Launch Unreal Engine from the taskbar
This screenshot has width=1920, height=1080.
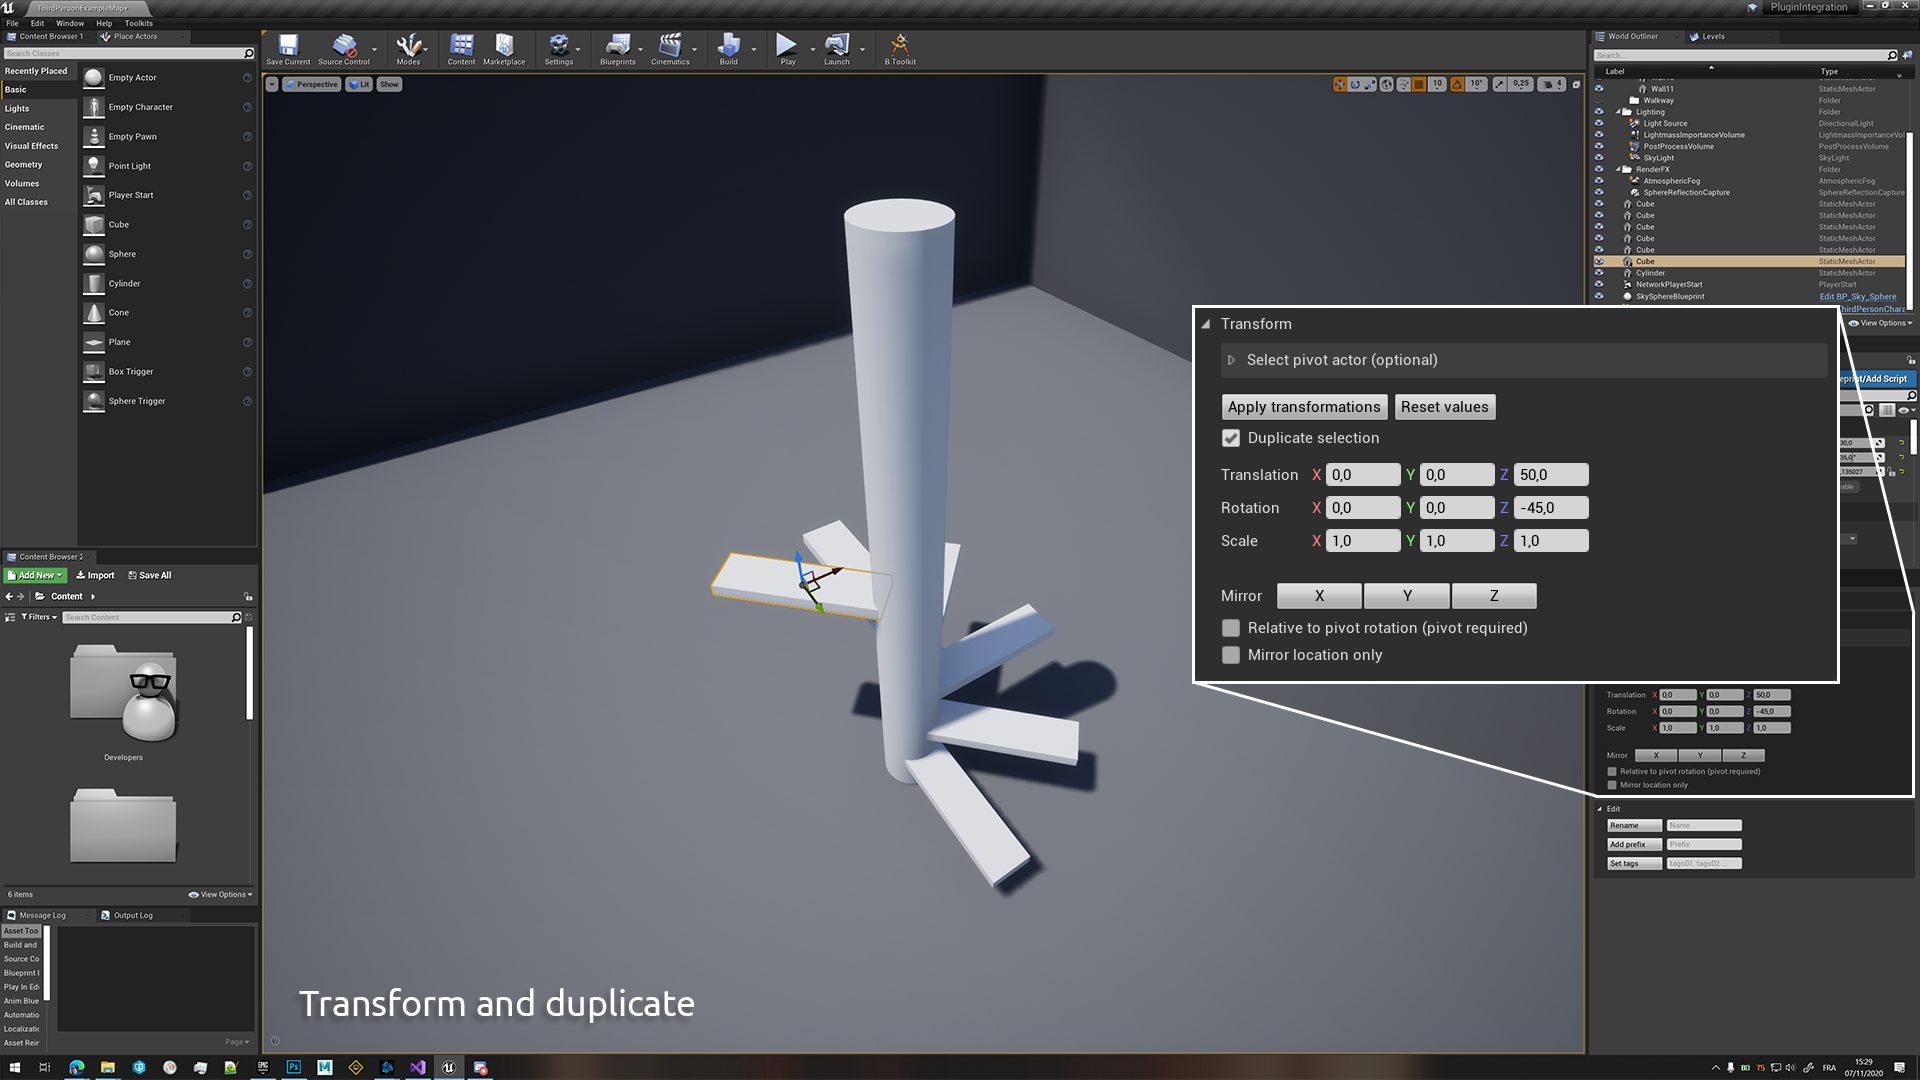pos(448,1067)
